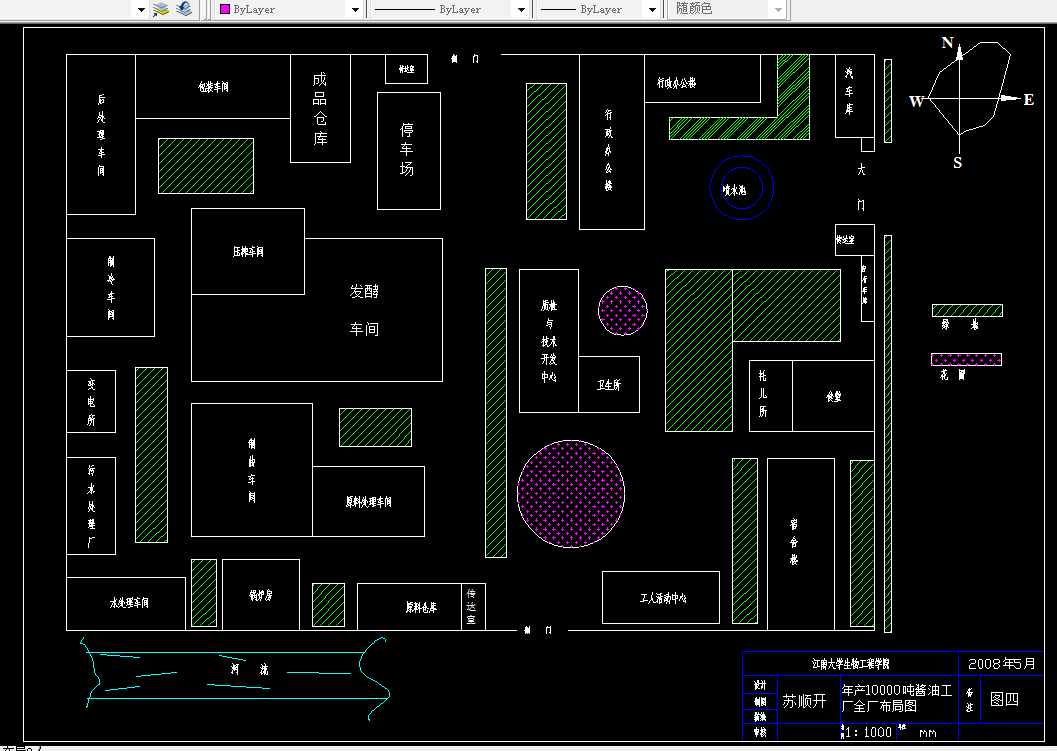The width and height of the screenshot is (1057, 751).
Task: Select the 成品仓库 label
Action: (x=320, y=109)
